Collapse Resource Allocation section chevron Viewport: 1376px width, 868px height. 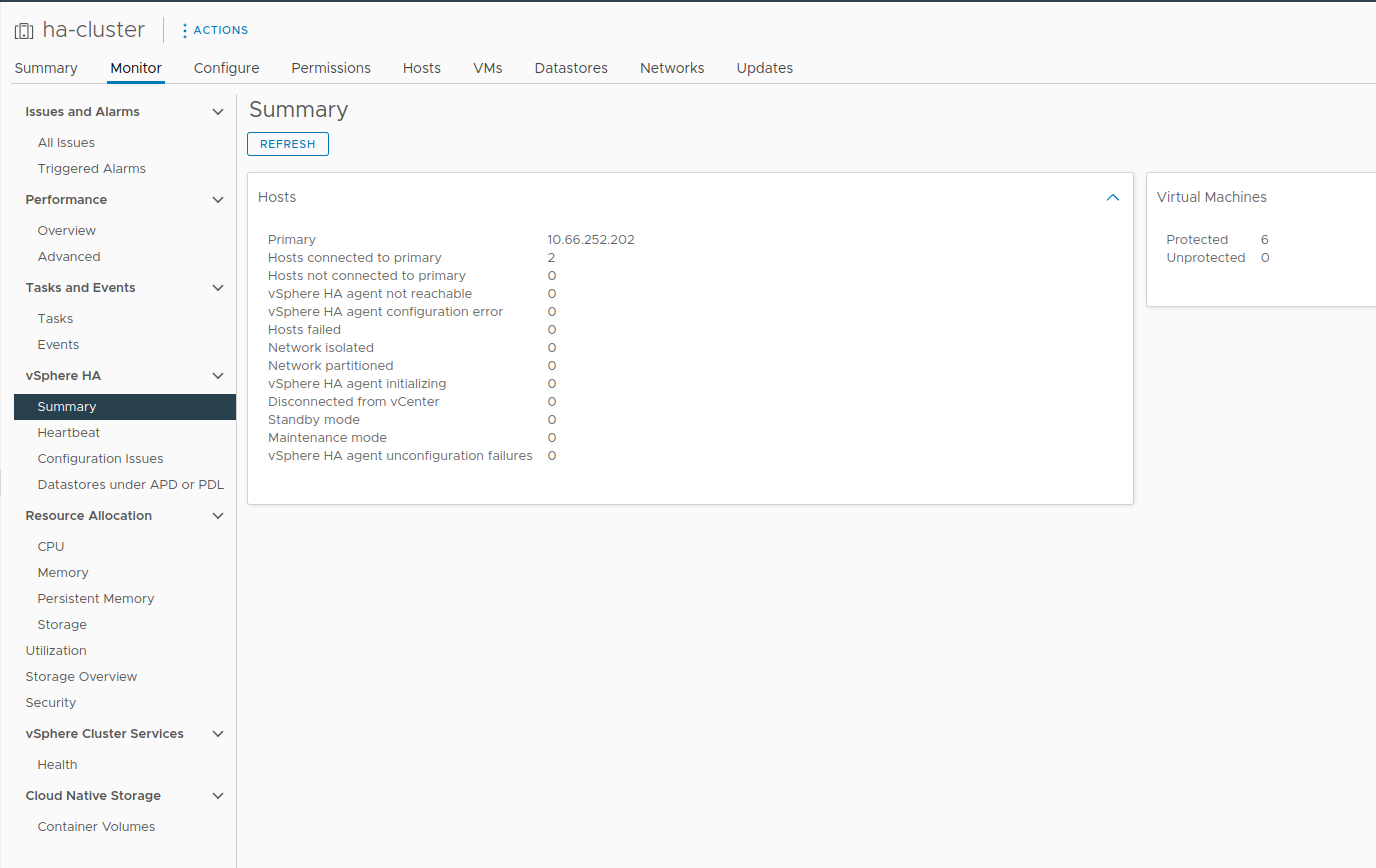click(218, 516)
